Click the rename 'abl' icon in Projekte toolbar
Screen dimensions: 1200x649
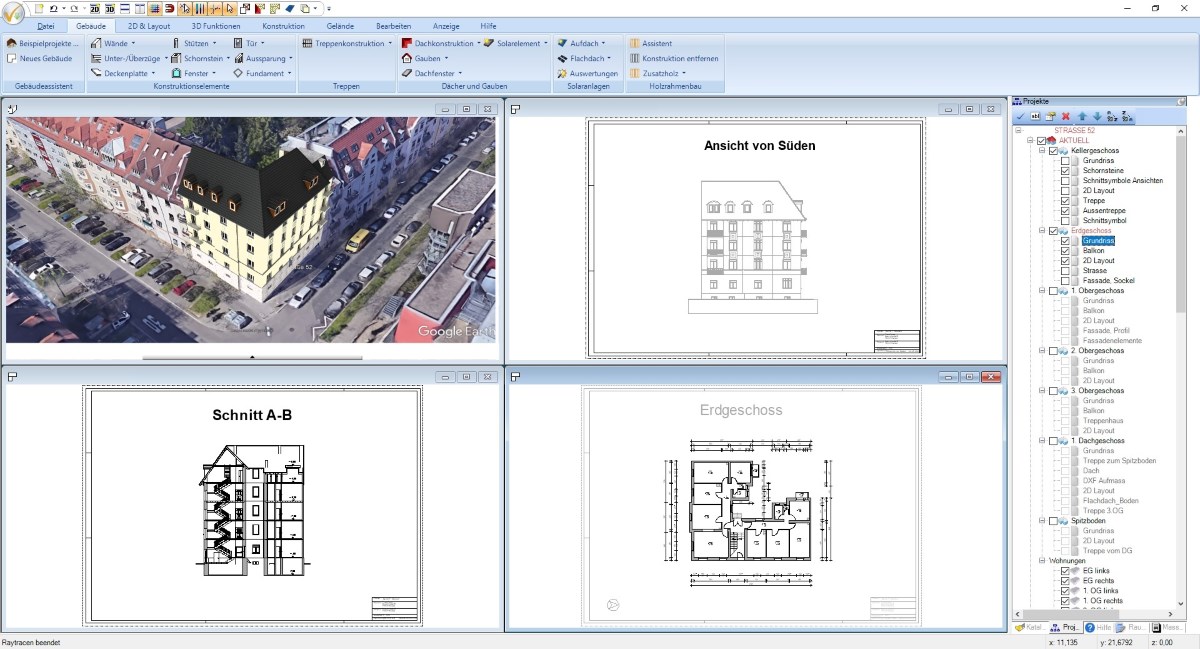[x=1035, y=117]
